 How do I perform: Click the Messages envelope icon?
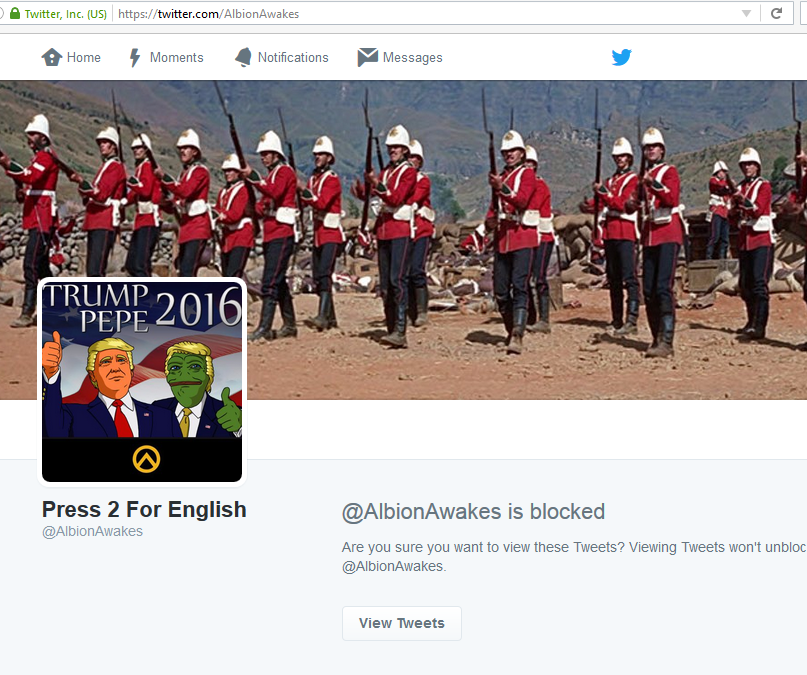click(367, 57)
